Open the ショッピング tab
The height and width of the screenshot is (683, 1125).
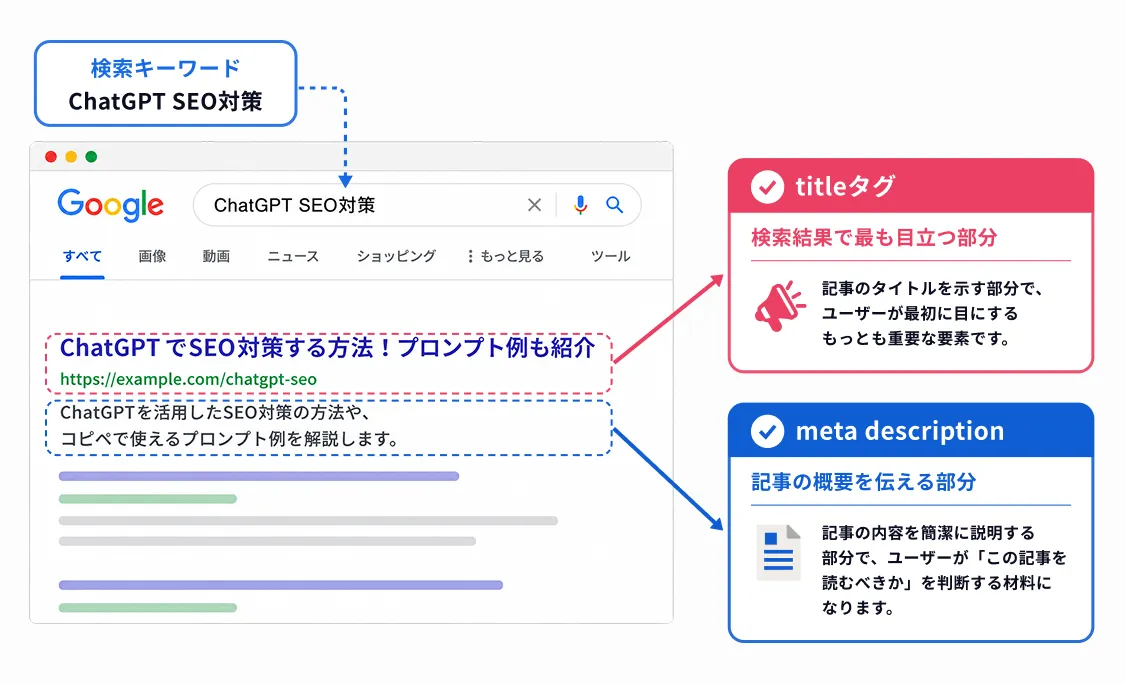(x=396, y=256)
